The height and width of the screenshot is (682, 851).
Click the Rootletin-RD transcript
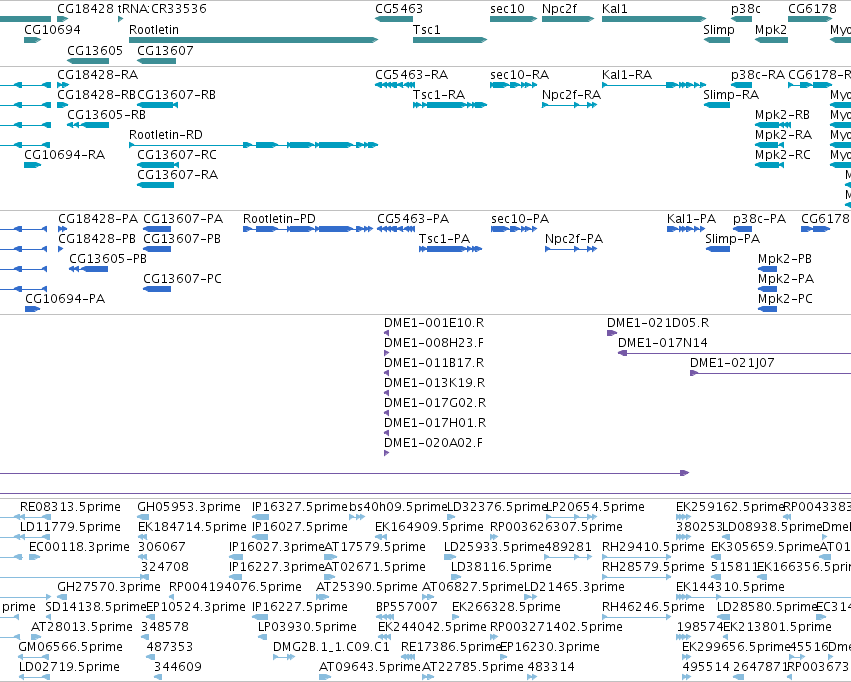tap(253, 145)
